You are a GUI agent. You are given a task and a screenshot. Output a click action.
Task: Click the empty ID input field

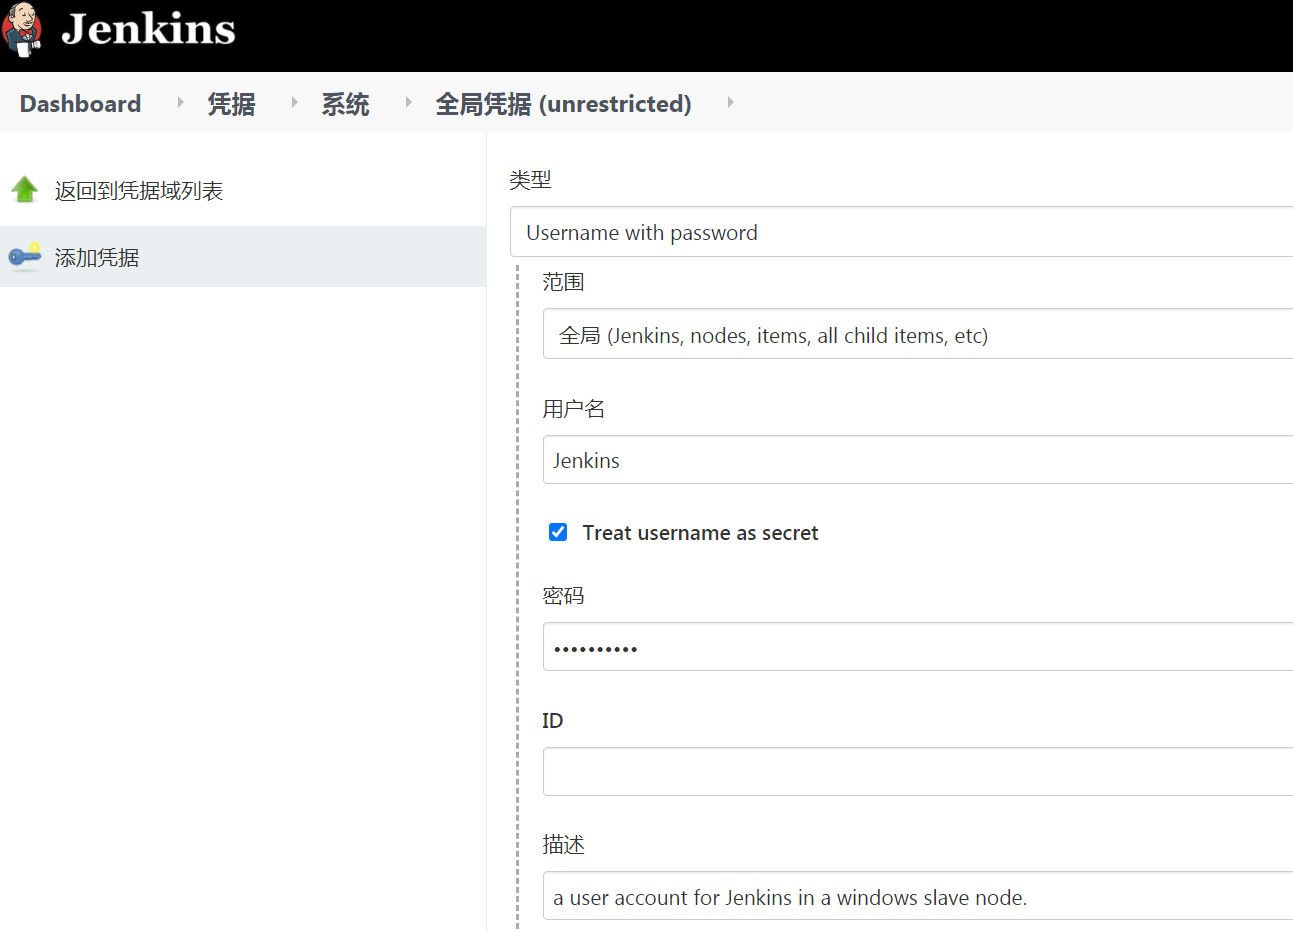tap(918, 772)
